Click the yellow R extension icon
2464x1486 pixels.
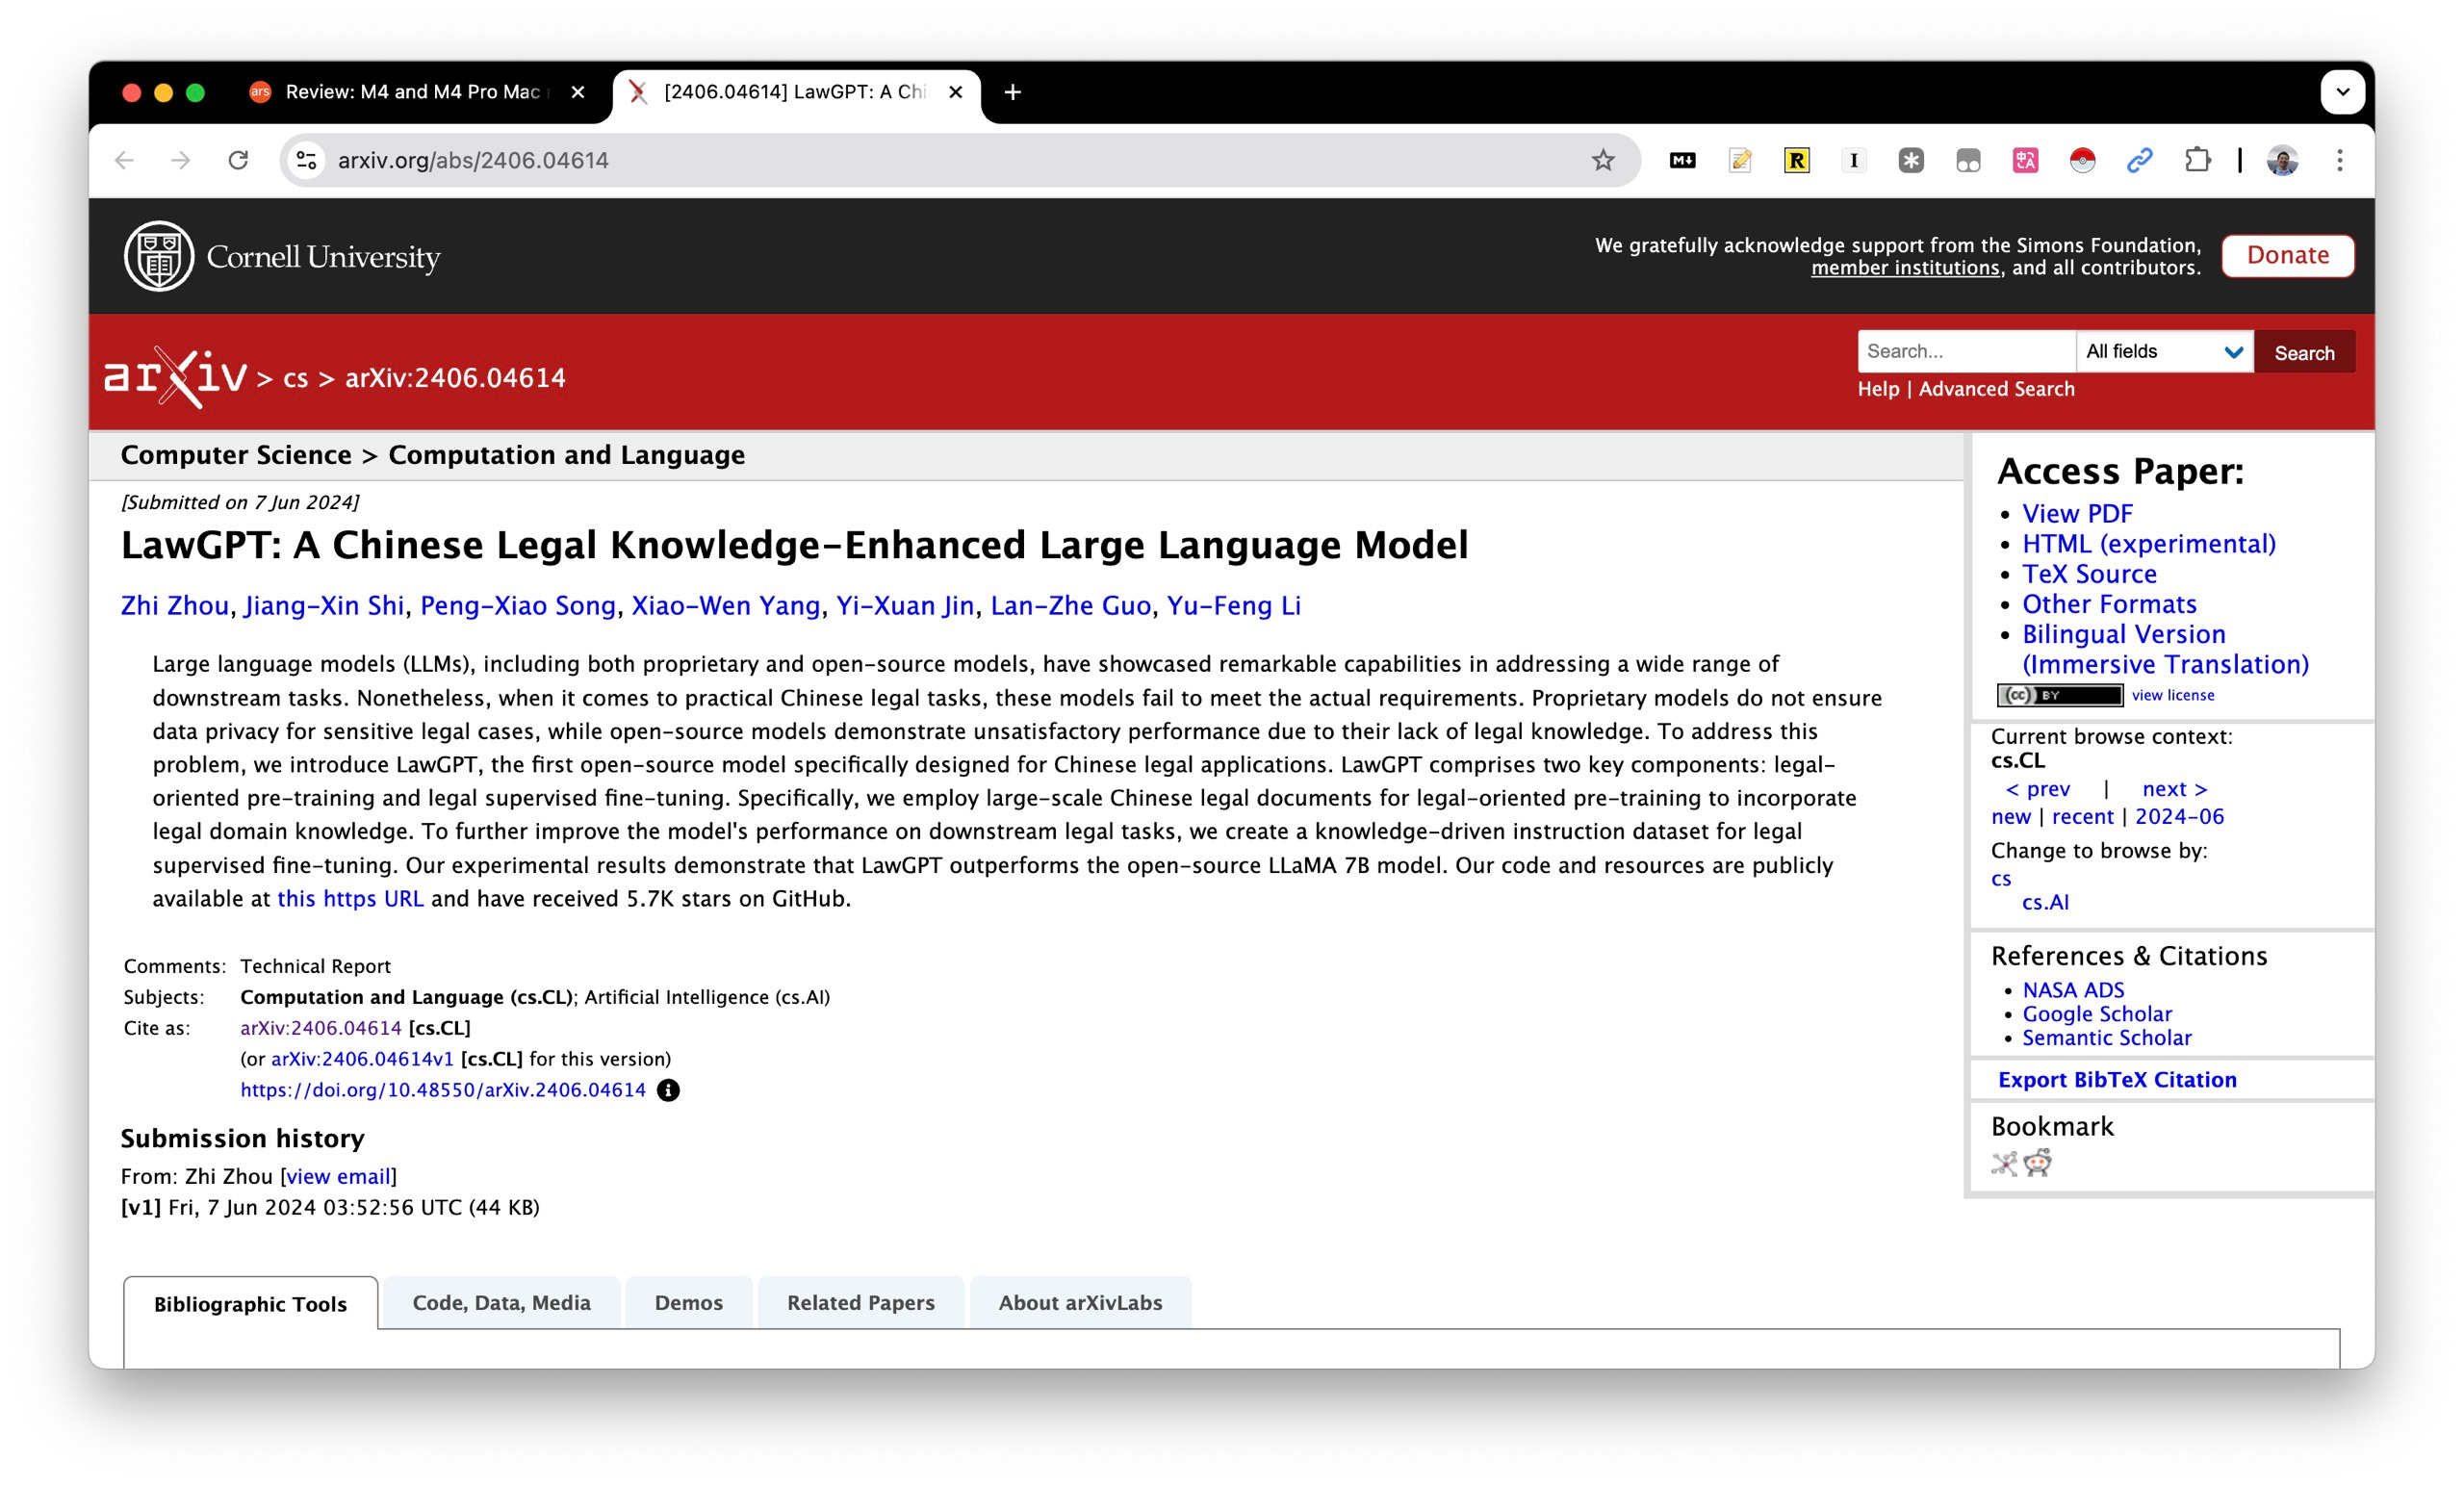(x=1797, y=160)
